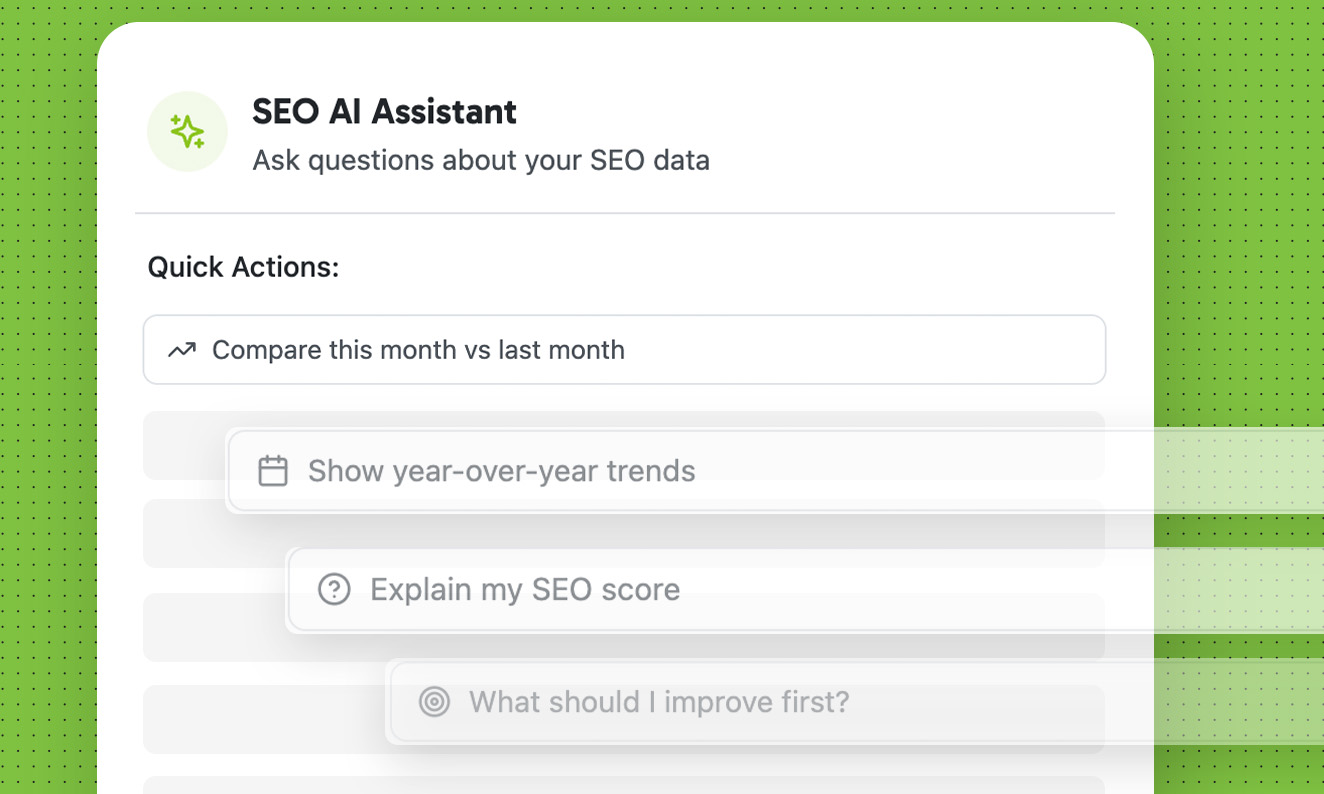Select the trending-arrow icon on the comparison action
This screenshot has width=1324, height=794.
pyautogui.click(x=183, y=350)
